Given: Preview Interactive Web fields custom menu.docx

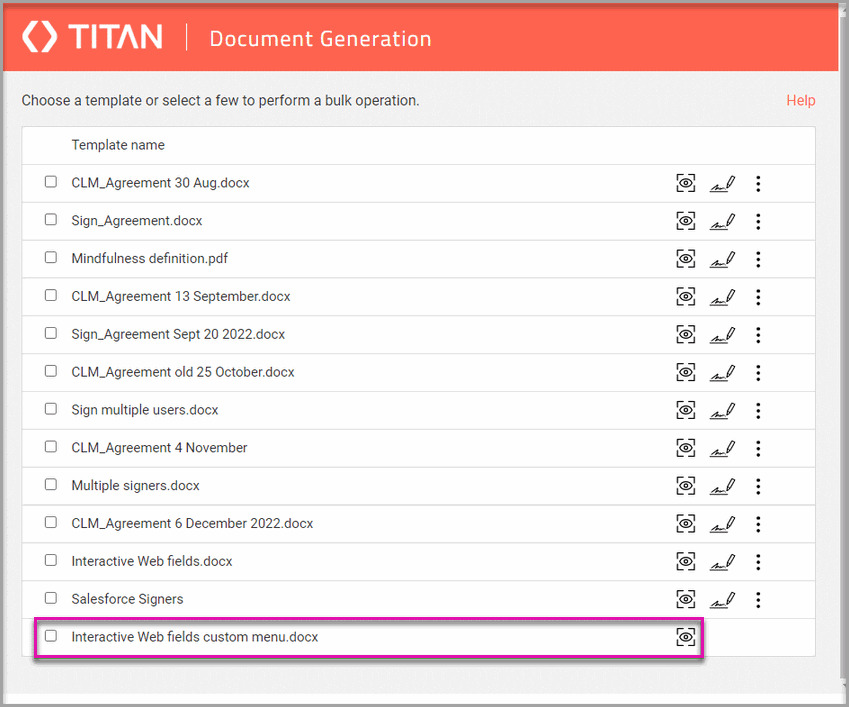Looking at the screenshot, I should 685,637.
